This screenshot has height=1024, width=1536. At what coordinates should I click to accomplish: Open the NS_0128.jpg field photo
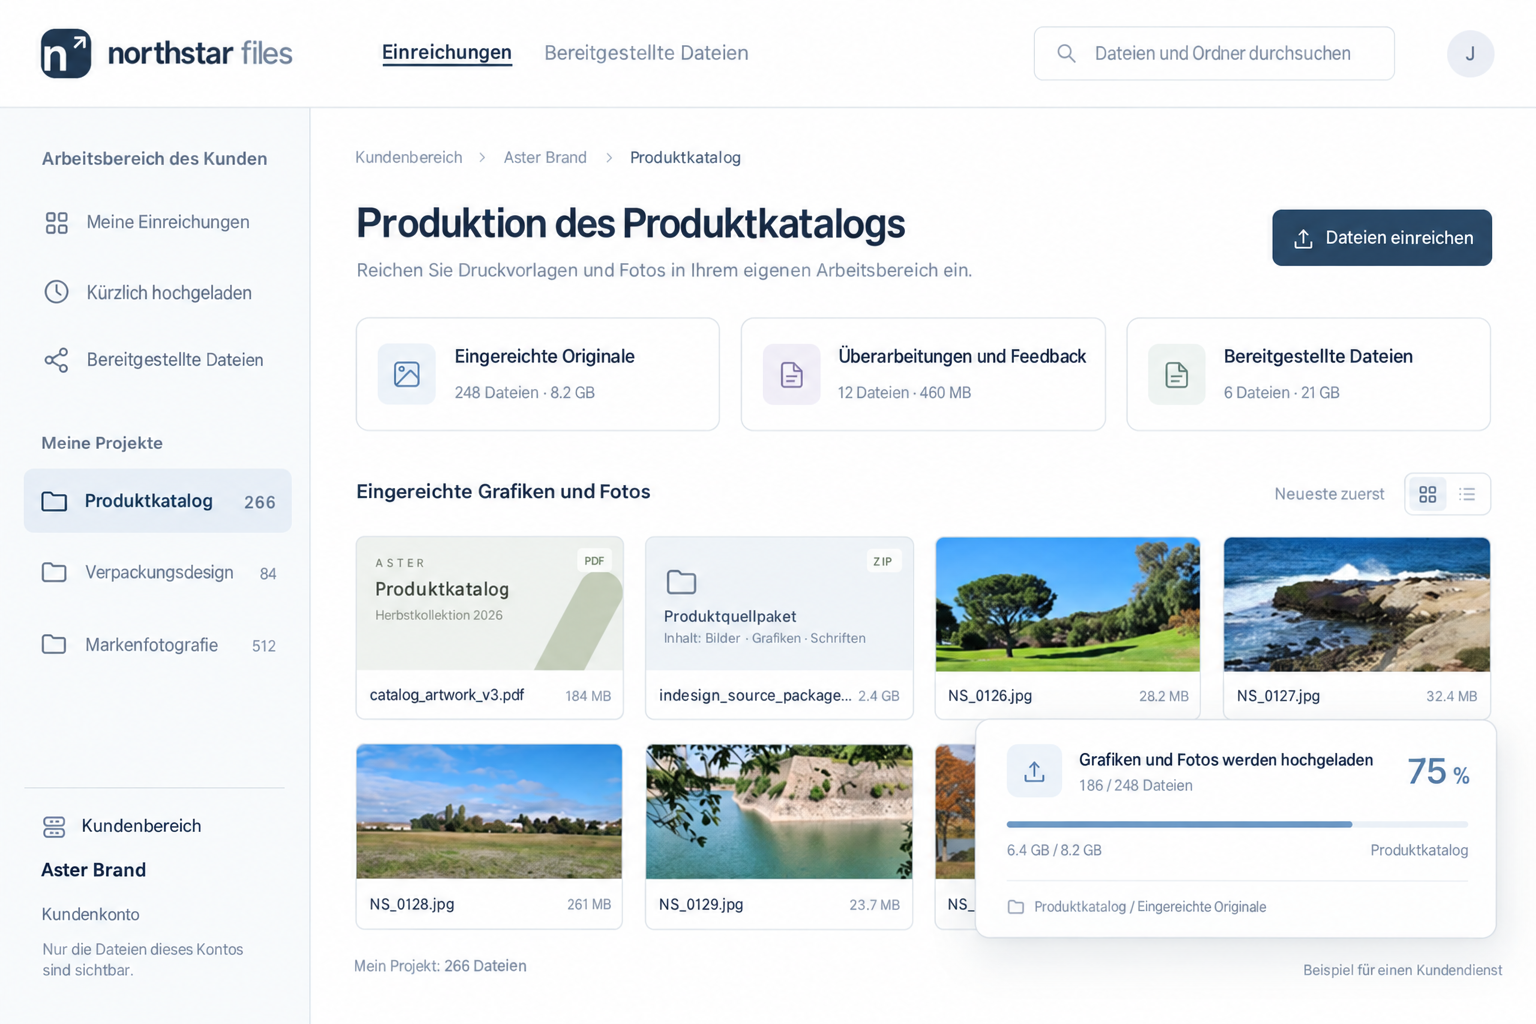[x=489, y=811]
